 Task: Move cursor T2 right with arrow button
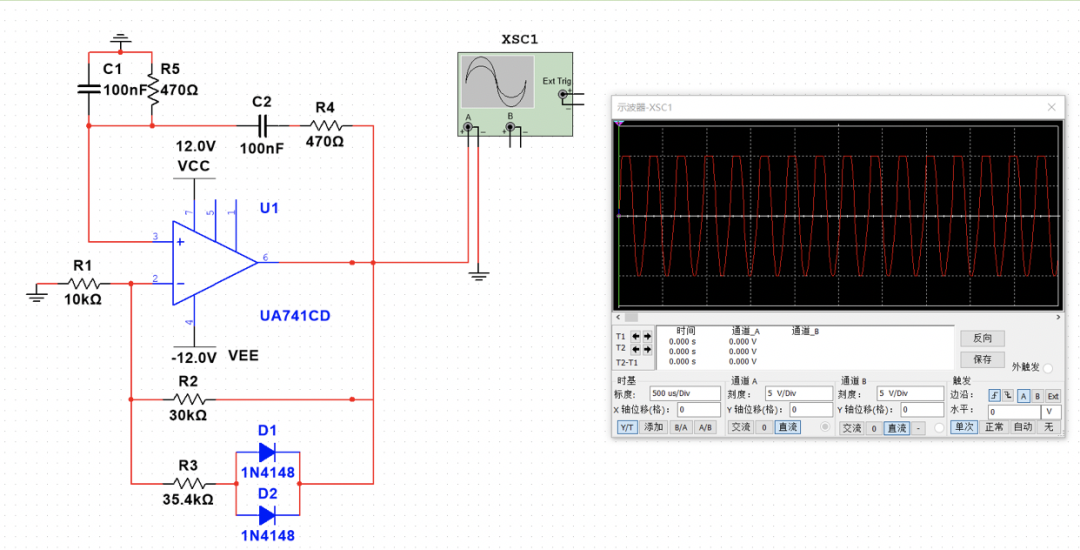click(x=647, y=348)
